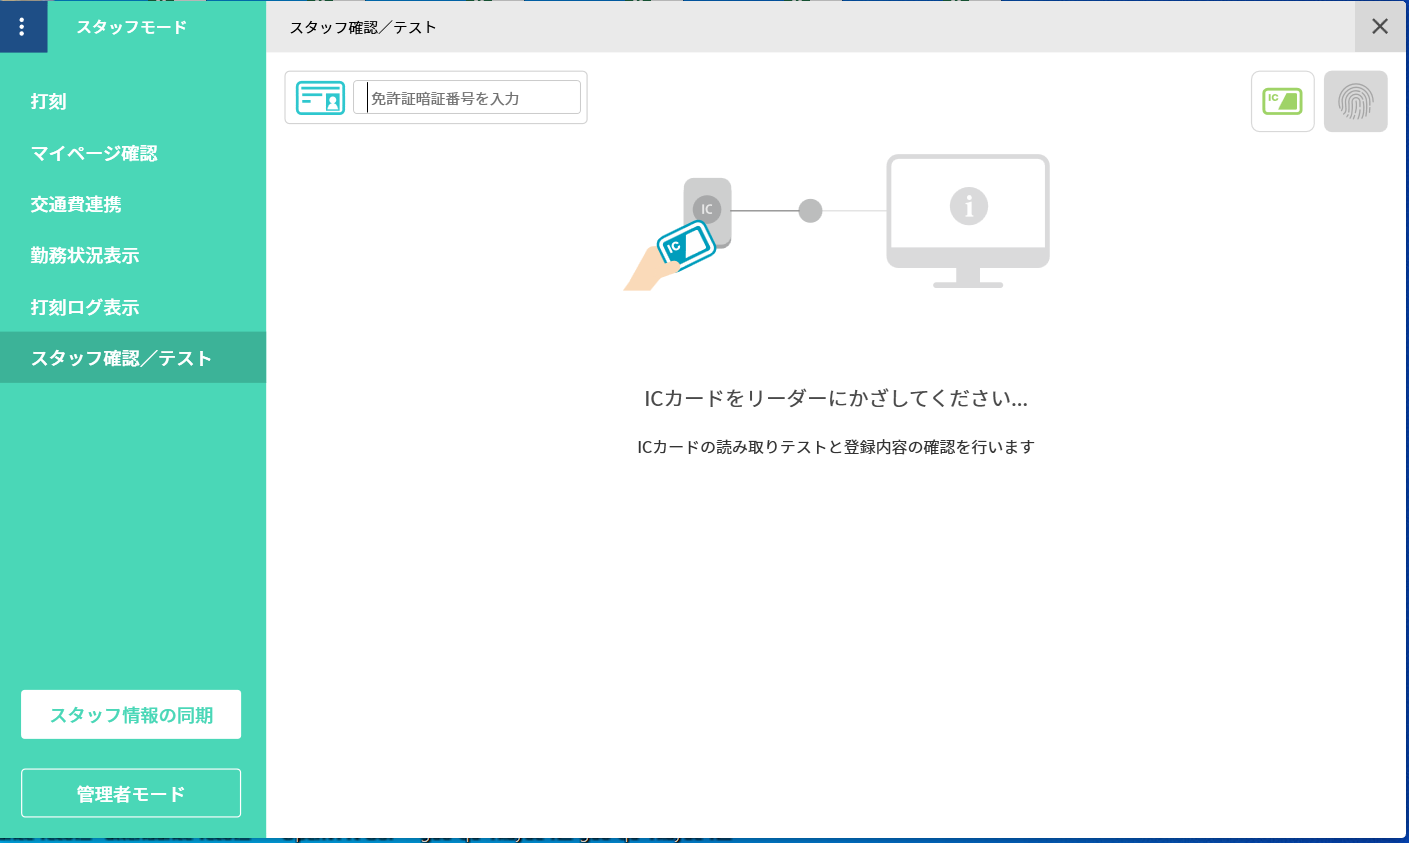Click the ICカードの読み取りテスト description text
Image resolution: width=1409 pixels, height=843 pixels.
[x=836, y=447]
